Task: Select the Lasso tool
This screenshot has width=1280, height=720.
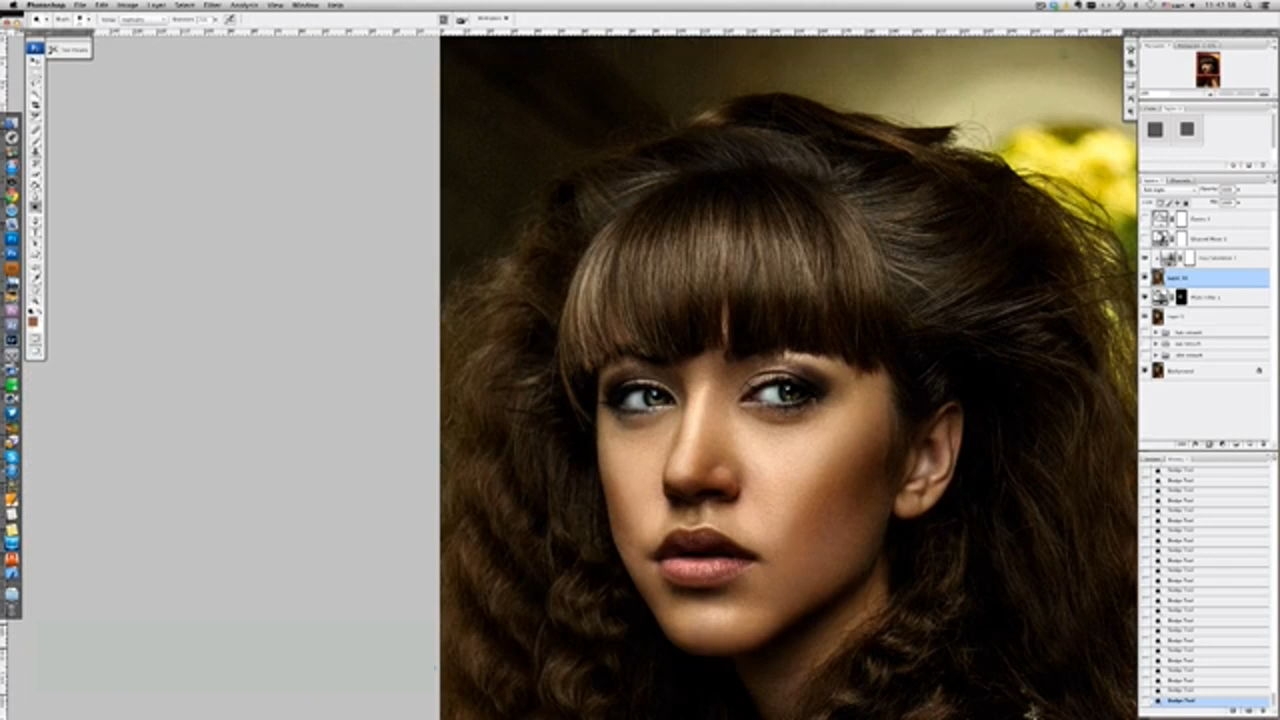Action: tap(36, 83)
